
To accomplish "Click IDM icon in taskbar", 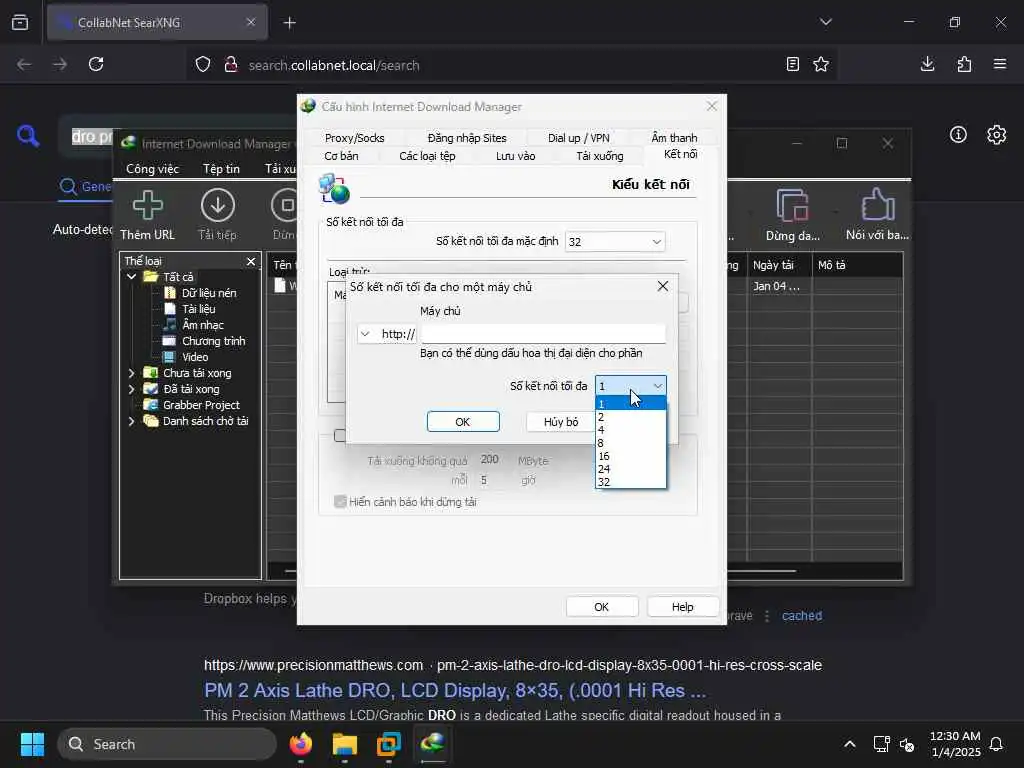I will coord(432,744).
